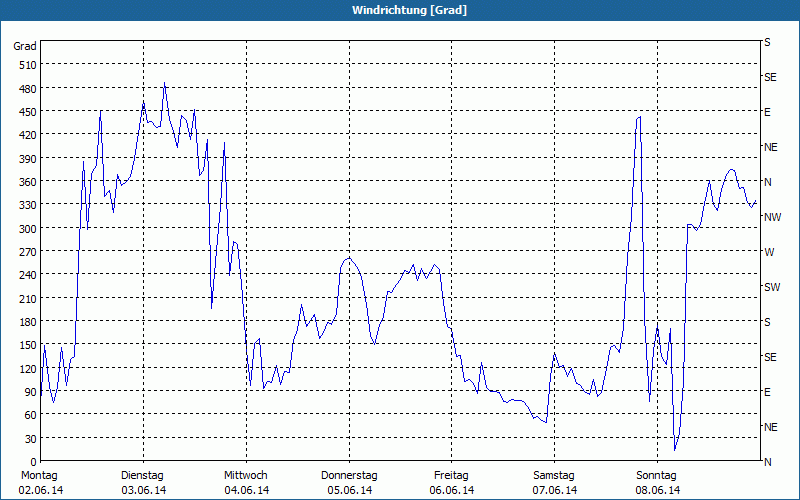Choose the date 08.06.14 on the axis
The width and height of the screenshot is (800, 500).
click(x=656, y=490)
